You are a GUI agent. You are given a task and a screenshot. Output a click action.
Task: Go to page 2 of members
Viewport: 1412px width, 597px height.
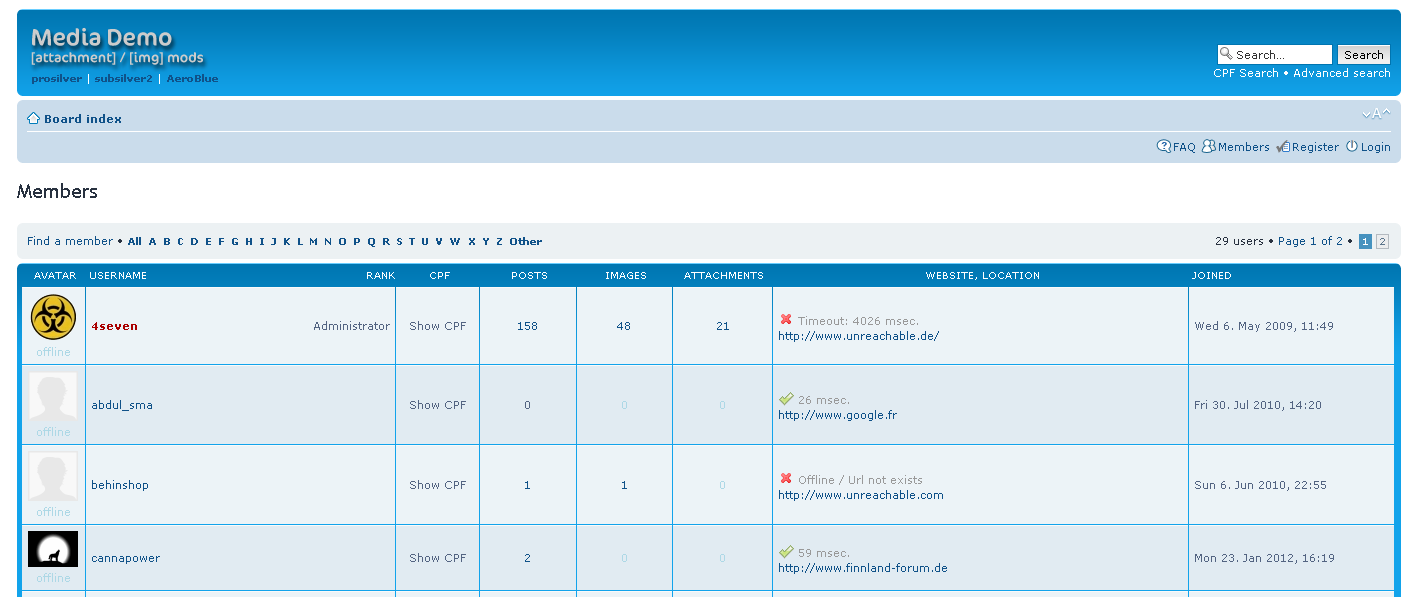coord(1382,241)
